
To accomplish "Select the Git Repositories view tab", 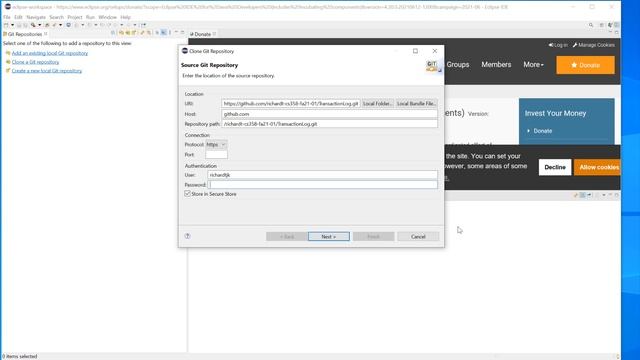I will click(x=24, y=34).
